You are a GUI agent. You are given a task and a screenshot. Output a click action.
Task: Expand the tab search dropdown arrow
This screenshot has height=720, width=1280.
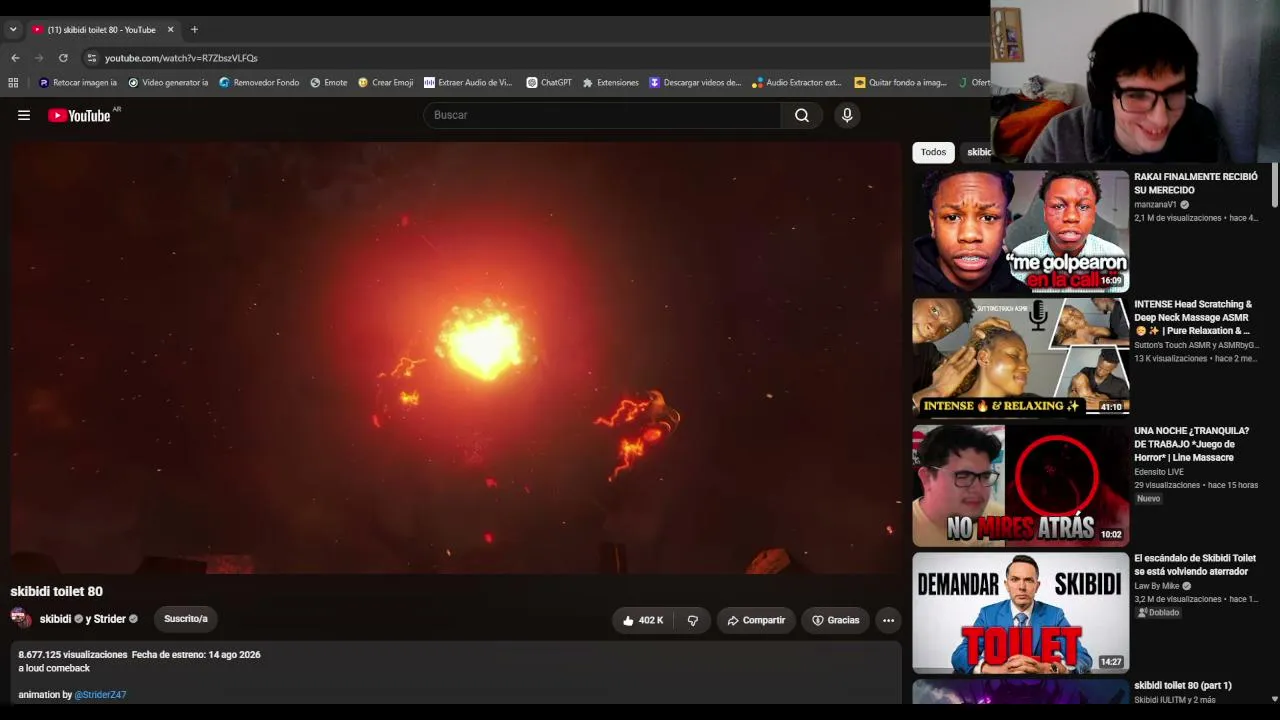13,30
